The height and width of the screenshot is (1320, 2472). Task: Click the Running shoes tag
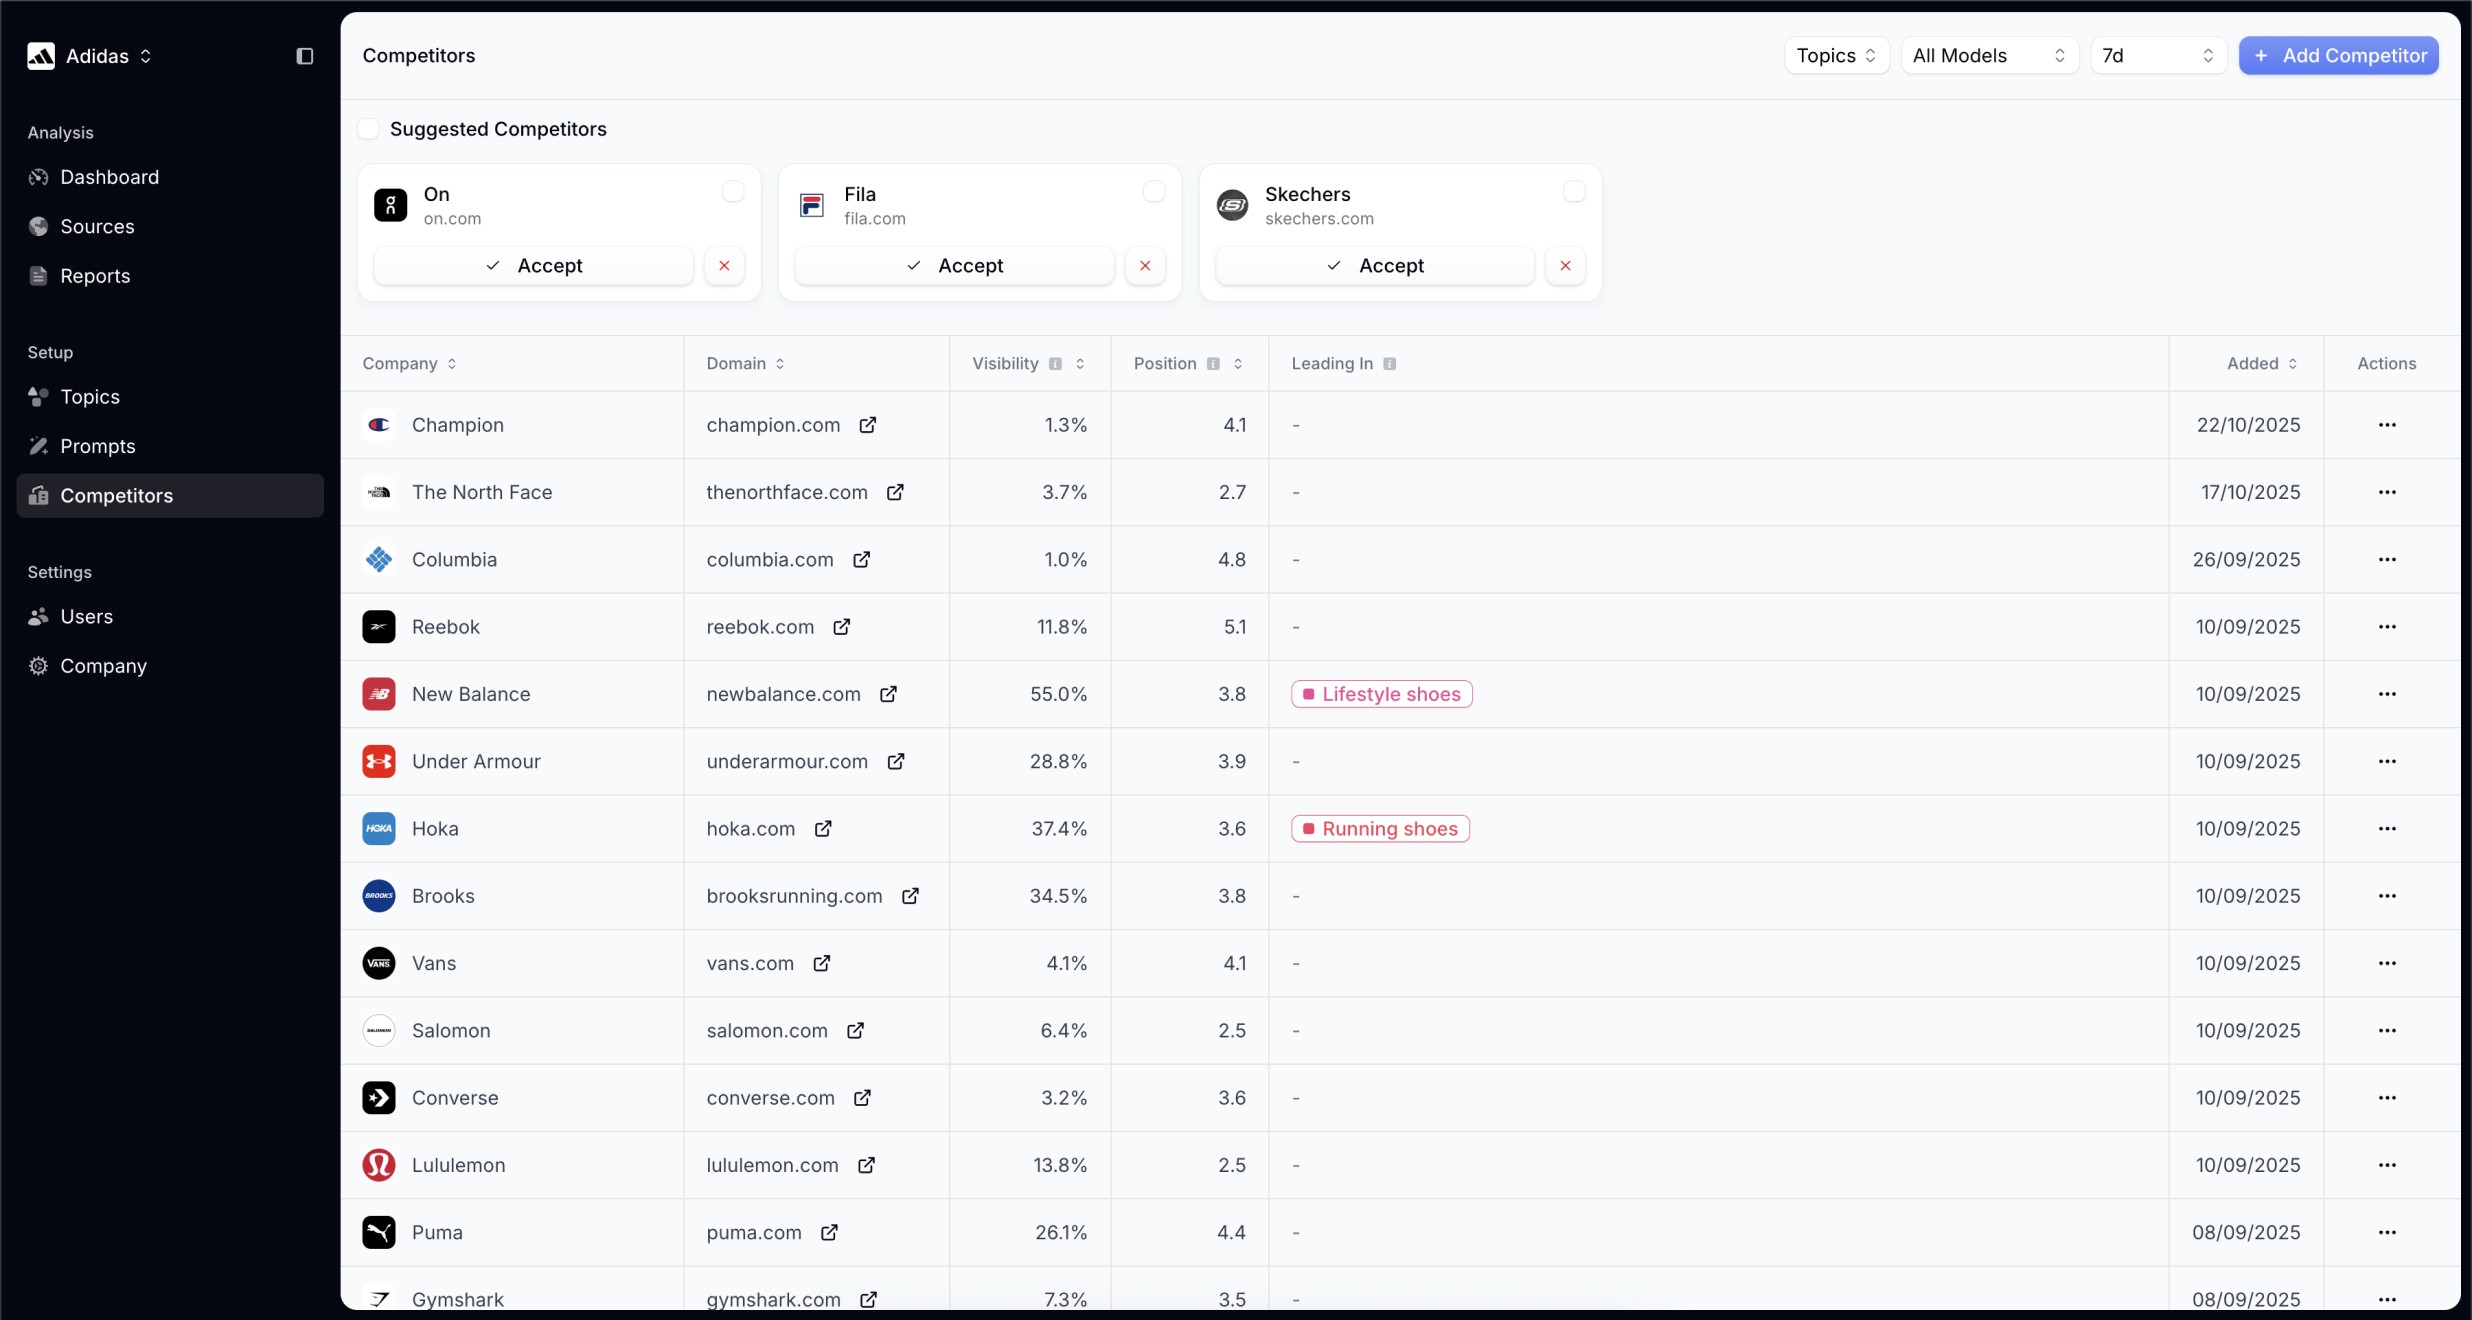[x=1380, y=829]
